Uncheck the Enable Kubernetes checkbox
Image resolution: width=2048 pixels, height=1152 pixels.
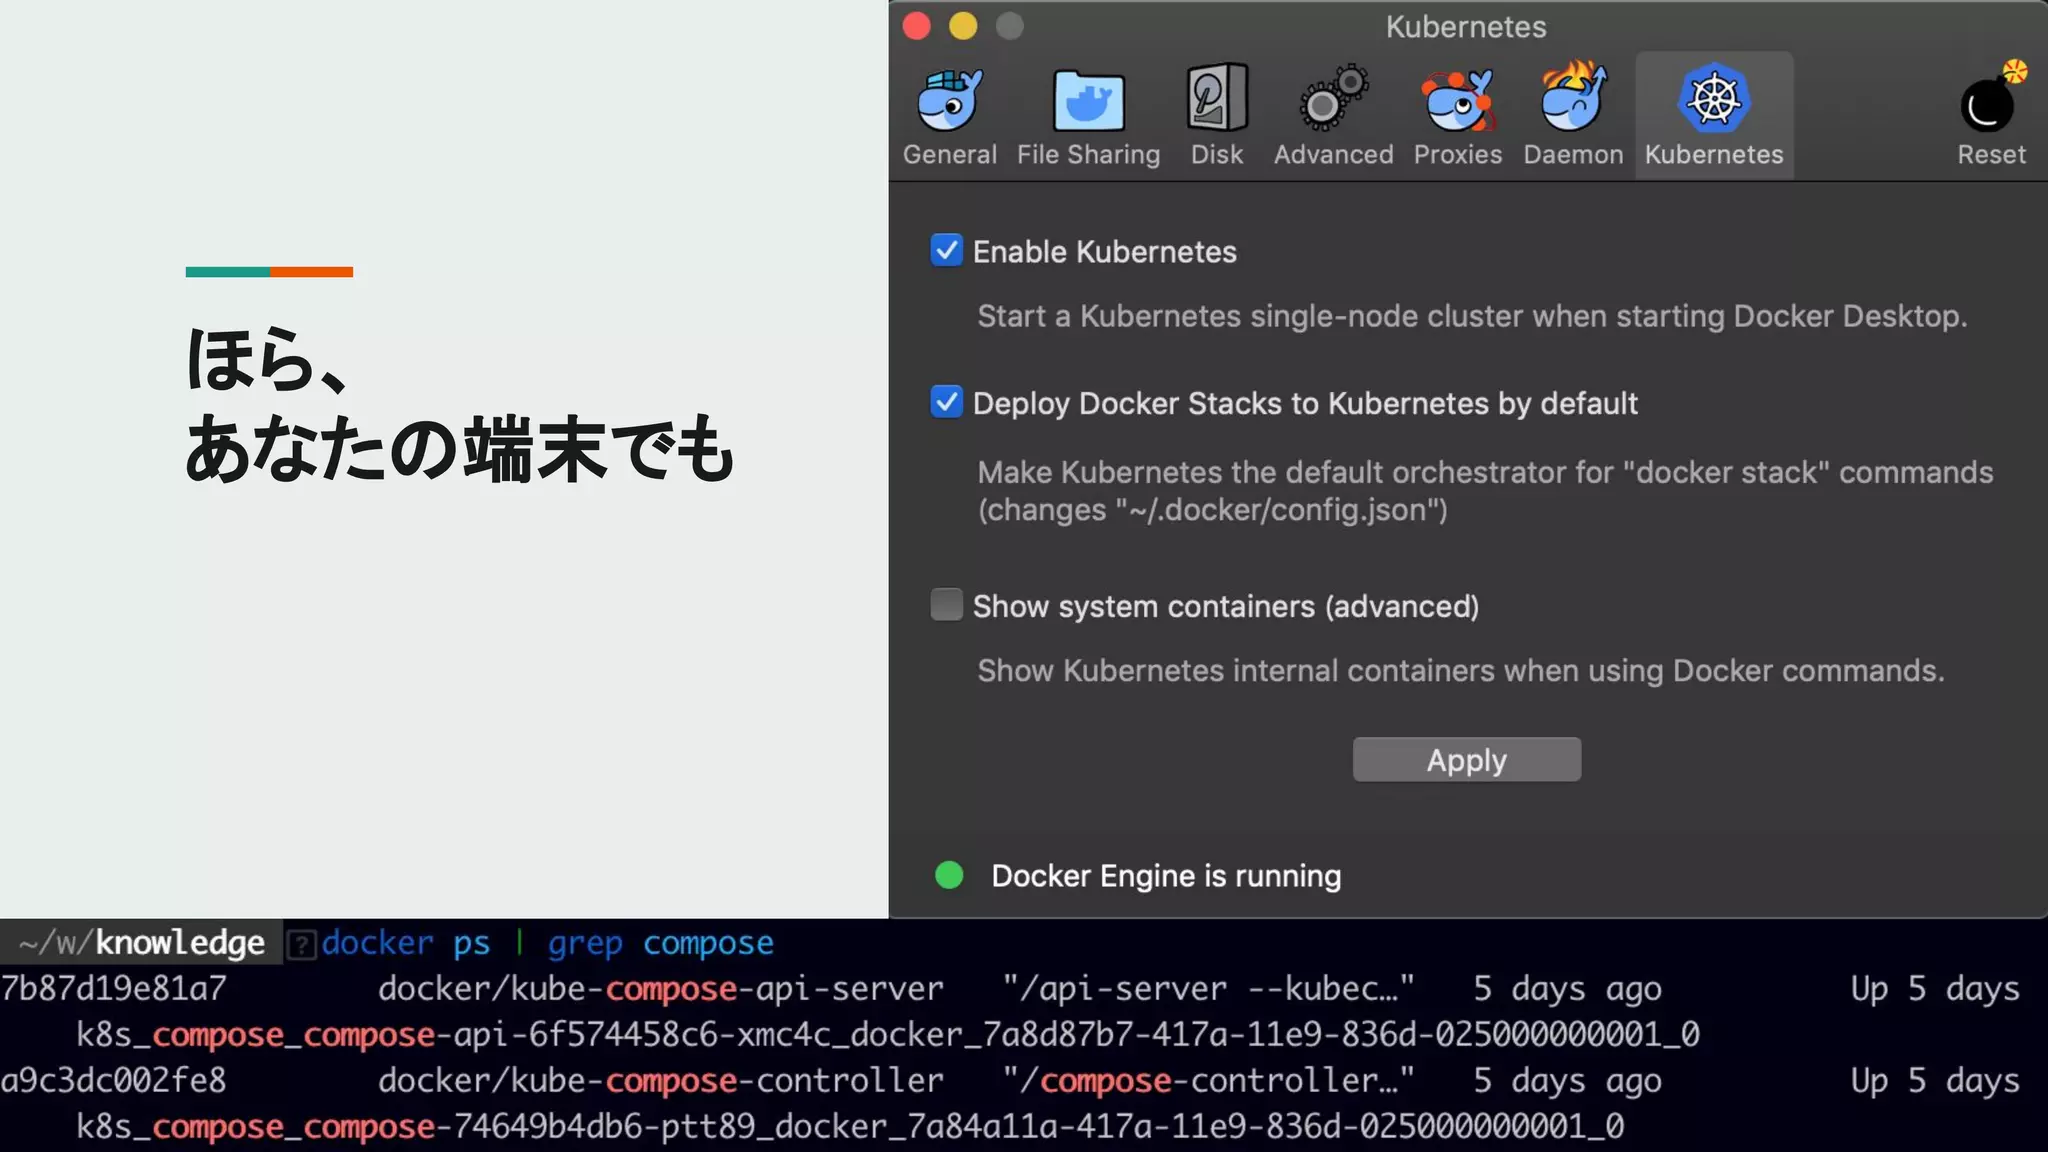pyautogui.click(x=946, y=250)
